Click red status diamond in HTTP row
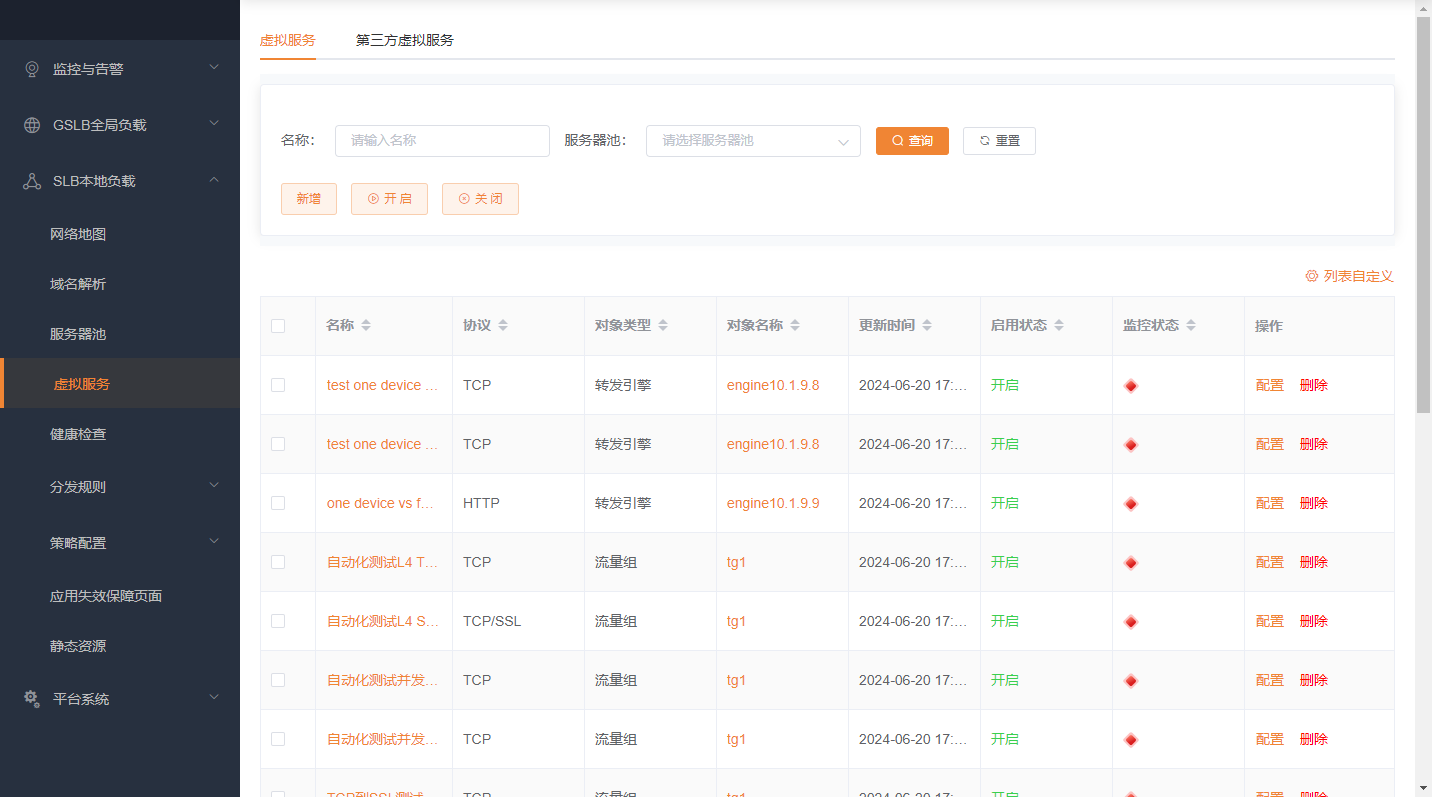This screenshot has width=1432, height=797. point(1131,504)
